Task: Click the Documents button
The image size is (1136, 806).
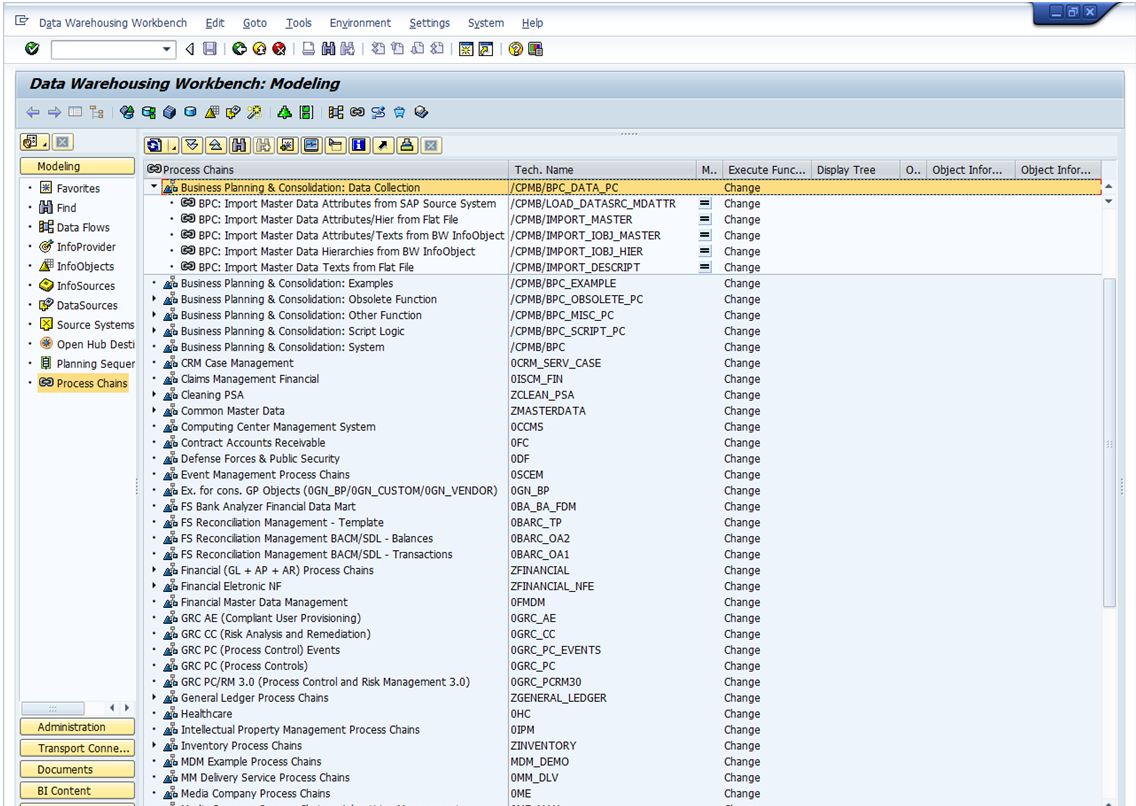Action: click(77, 769)
